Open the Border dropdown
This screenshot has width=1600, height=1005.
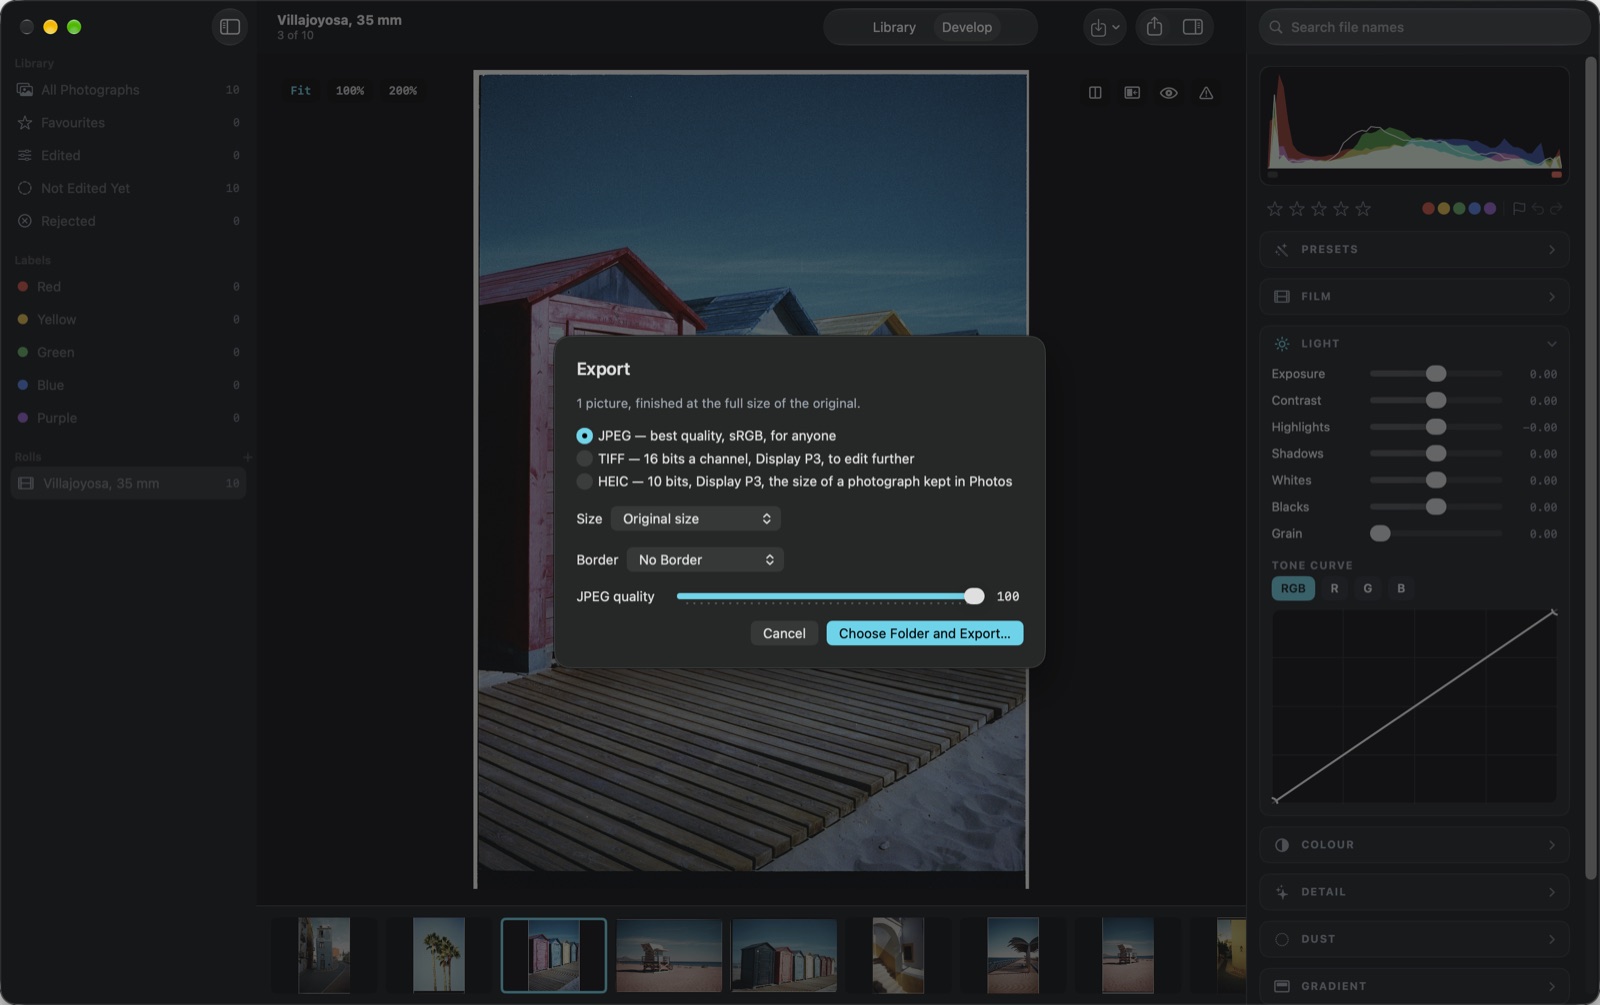(x=705, y=560)
